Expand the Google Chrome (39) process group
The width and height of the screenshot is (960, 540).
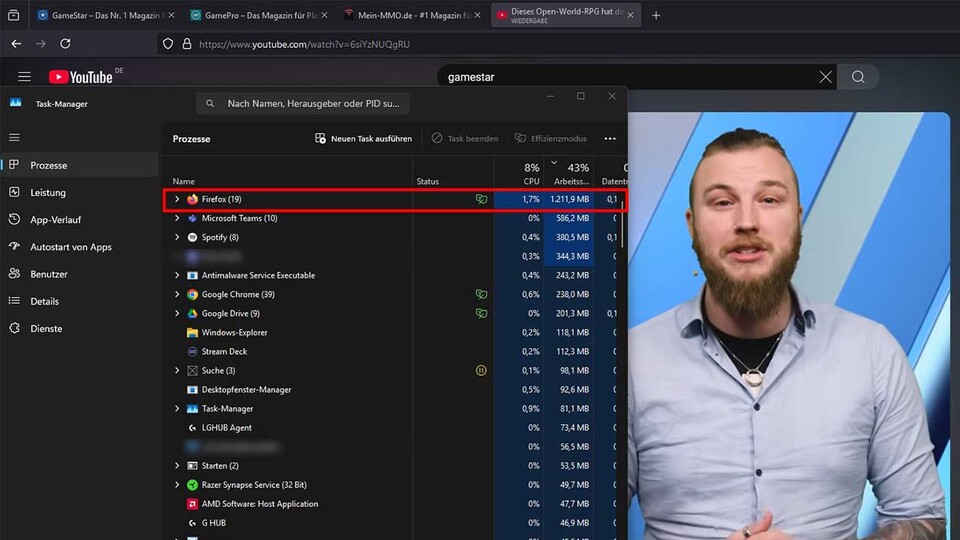[177, 295]
